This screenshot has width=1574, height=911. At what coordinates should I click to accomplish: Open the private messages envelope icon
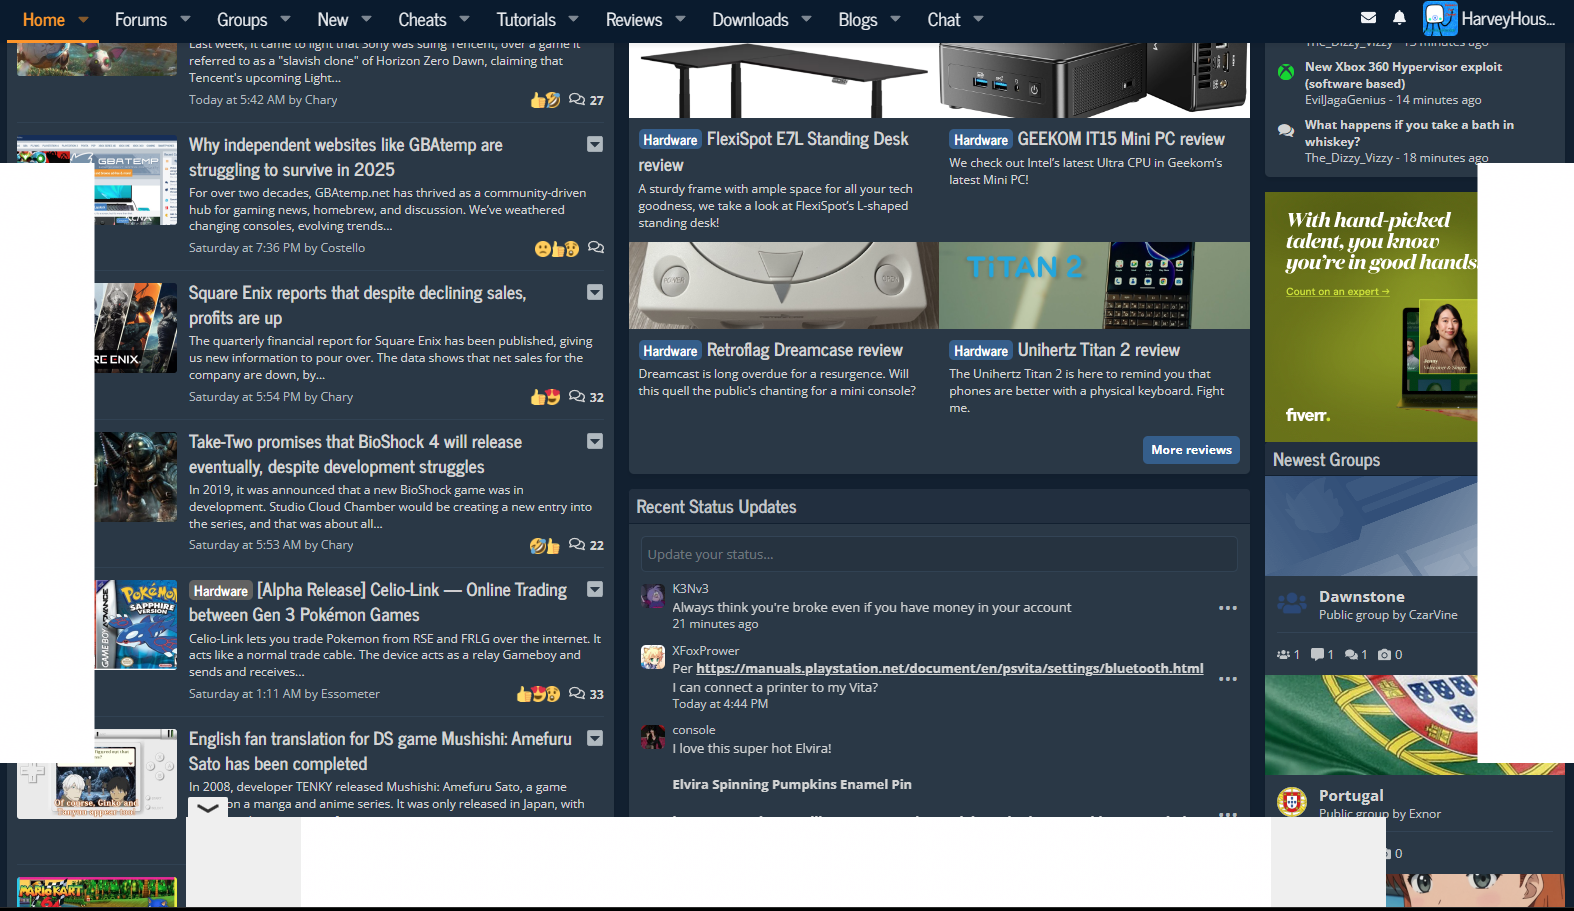tap(1369, 18)
